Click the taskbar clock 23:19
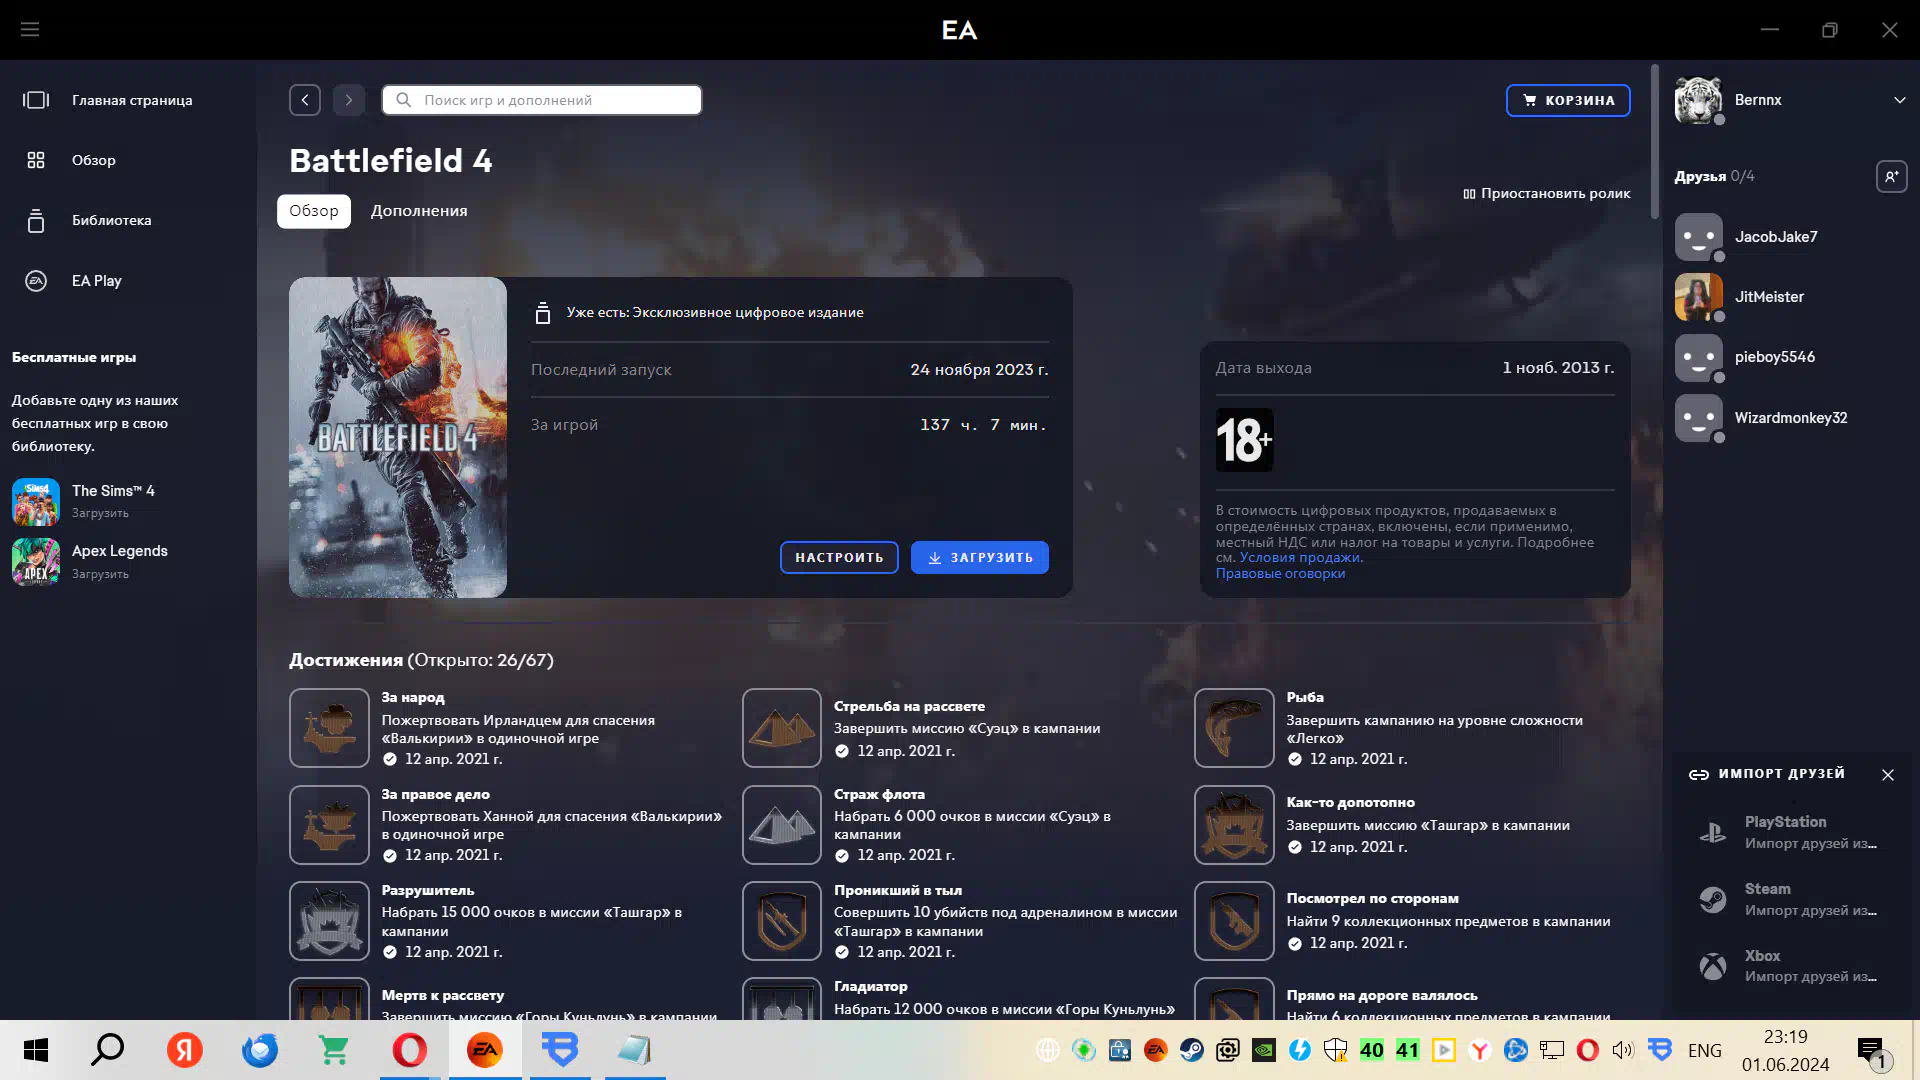The width and height of the screenshot is (1920, 1080). coord(1786,1037)
